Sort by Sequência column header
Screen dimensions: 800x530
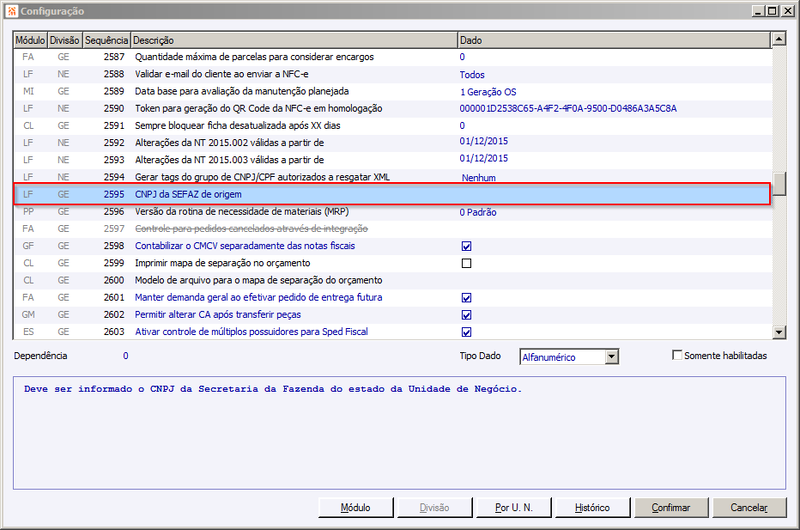(x=106, y=40)
